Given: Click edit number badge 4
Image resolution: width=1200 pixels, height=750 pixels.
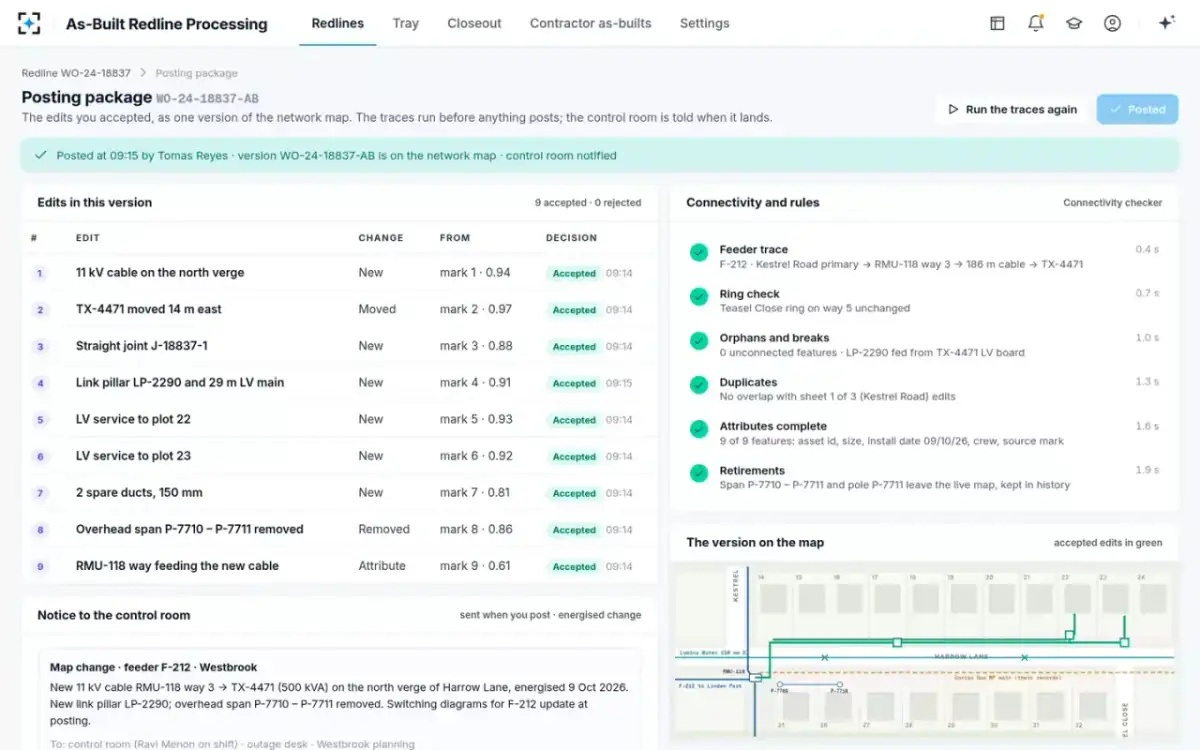Looking at the screenshot, I should pos(40,383).
